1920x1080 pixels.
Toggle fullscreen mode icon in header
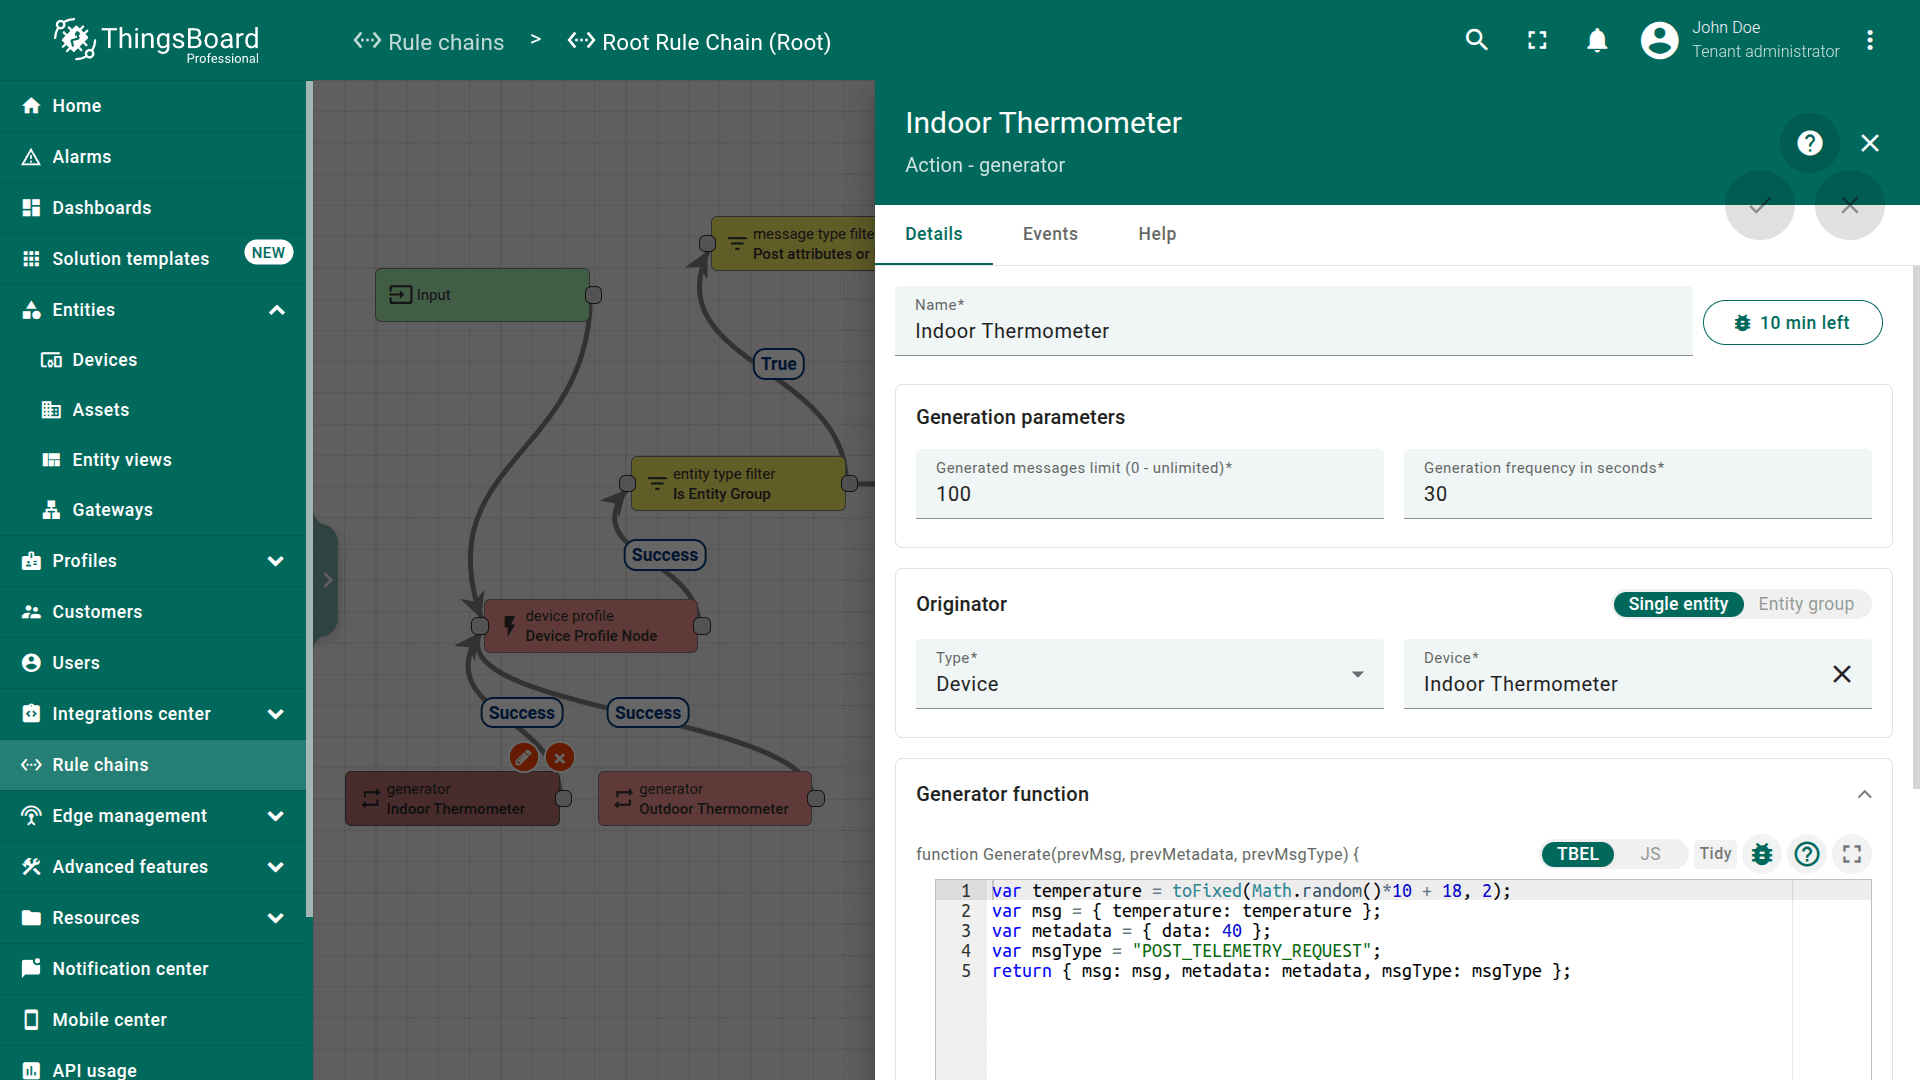1537,40
